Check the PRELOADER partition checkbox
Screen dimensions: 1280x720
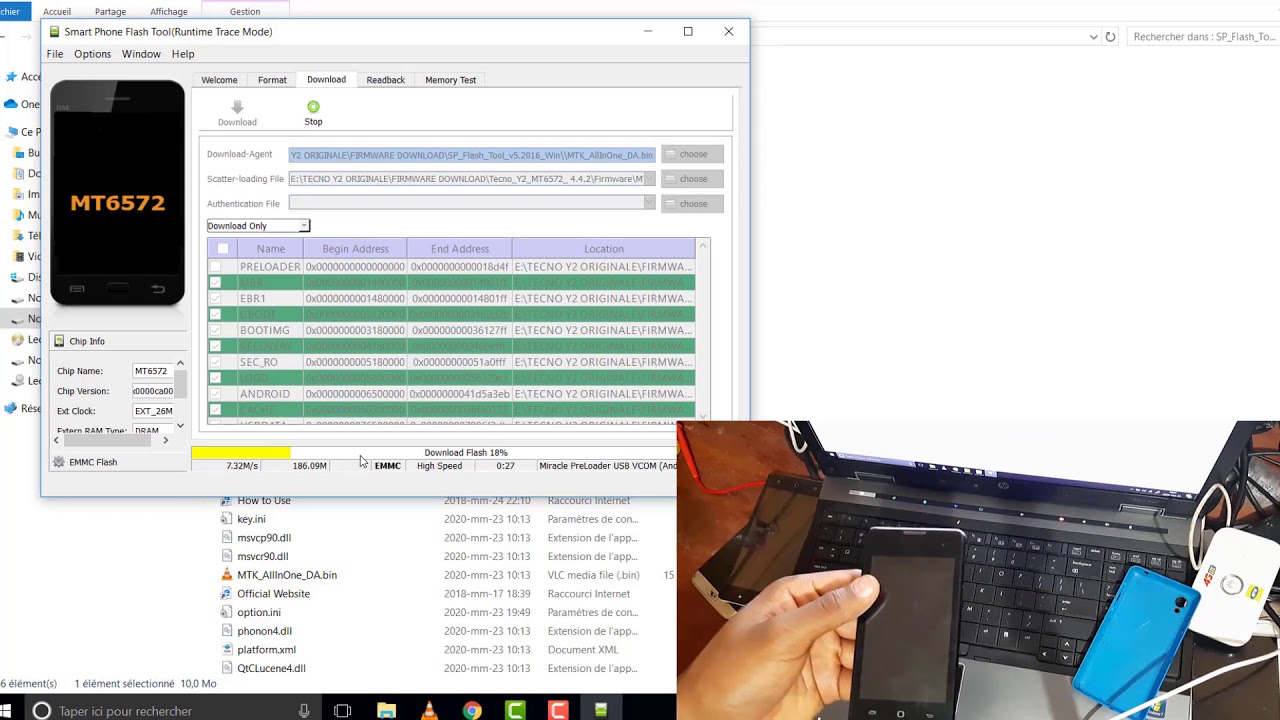215,267
